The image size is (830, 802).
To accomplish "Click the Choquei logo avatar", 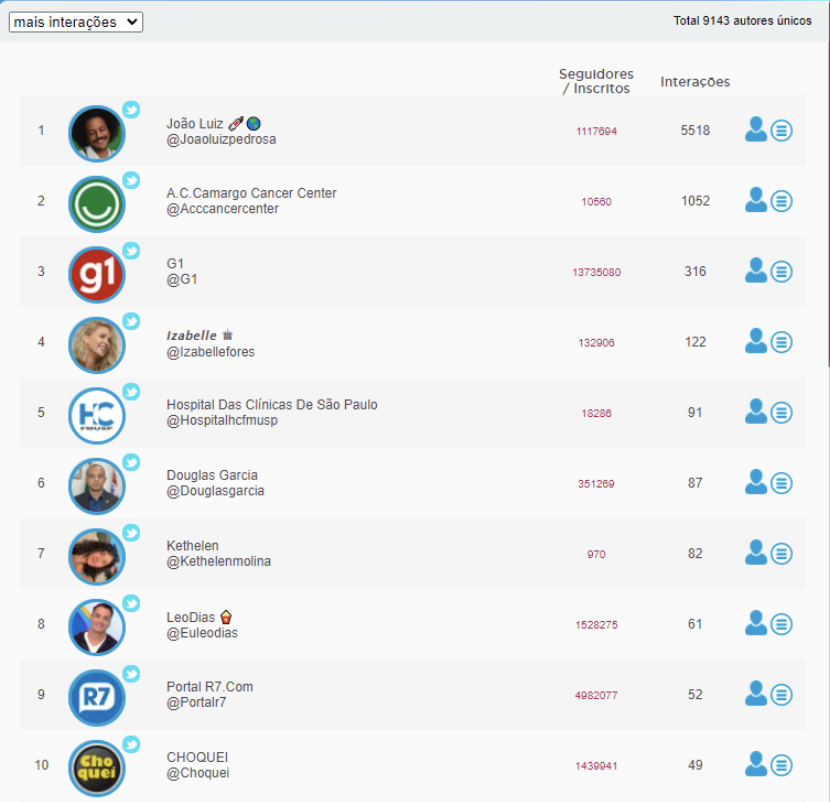I will point(96,767).
